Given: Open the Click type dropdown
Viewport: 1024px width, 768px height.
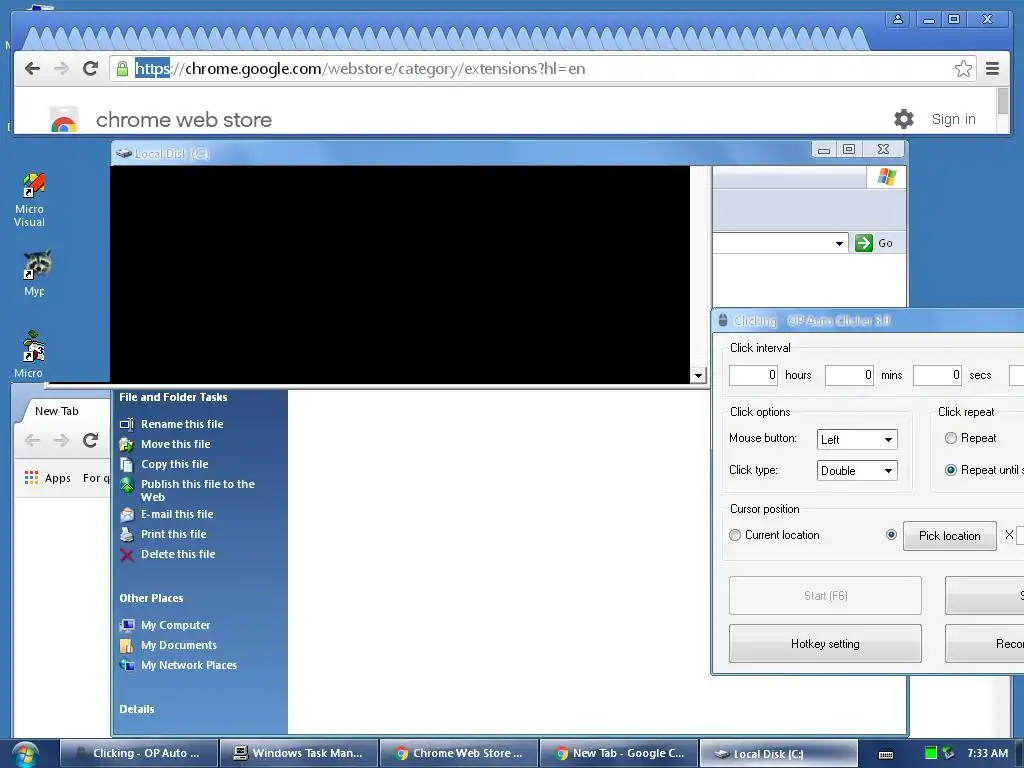Looking at the screenshot, I should click(x=857, y=470).
